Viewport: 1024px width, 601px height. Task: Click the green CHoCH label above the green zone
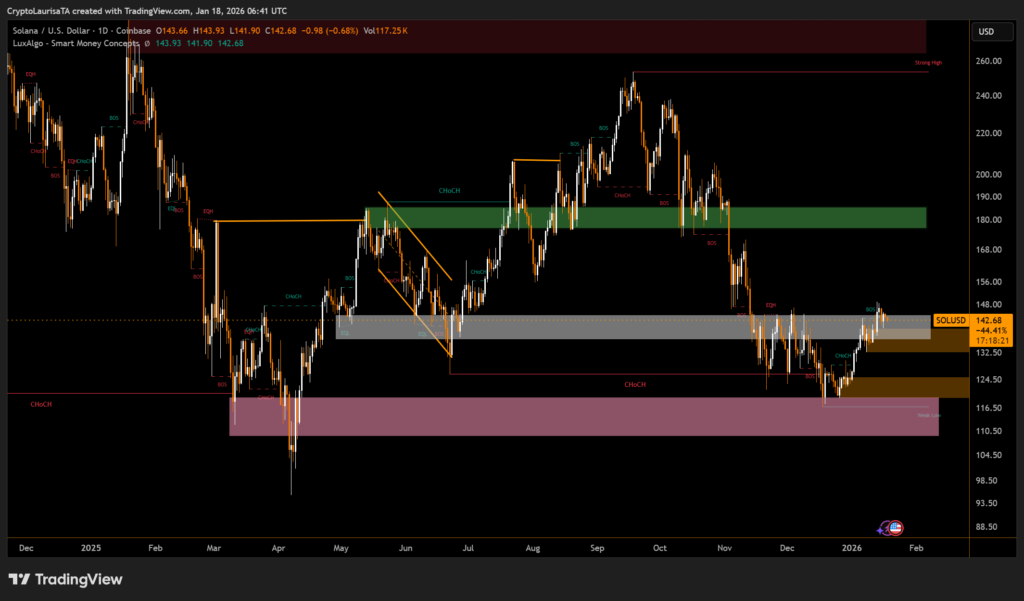point(450,190)
